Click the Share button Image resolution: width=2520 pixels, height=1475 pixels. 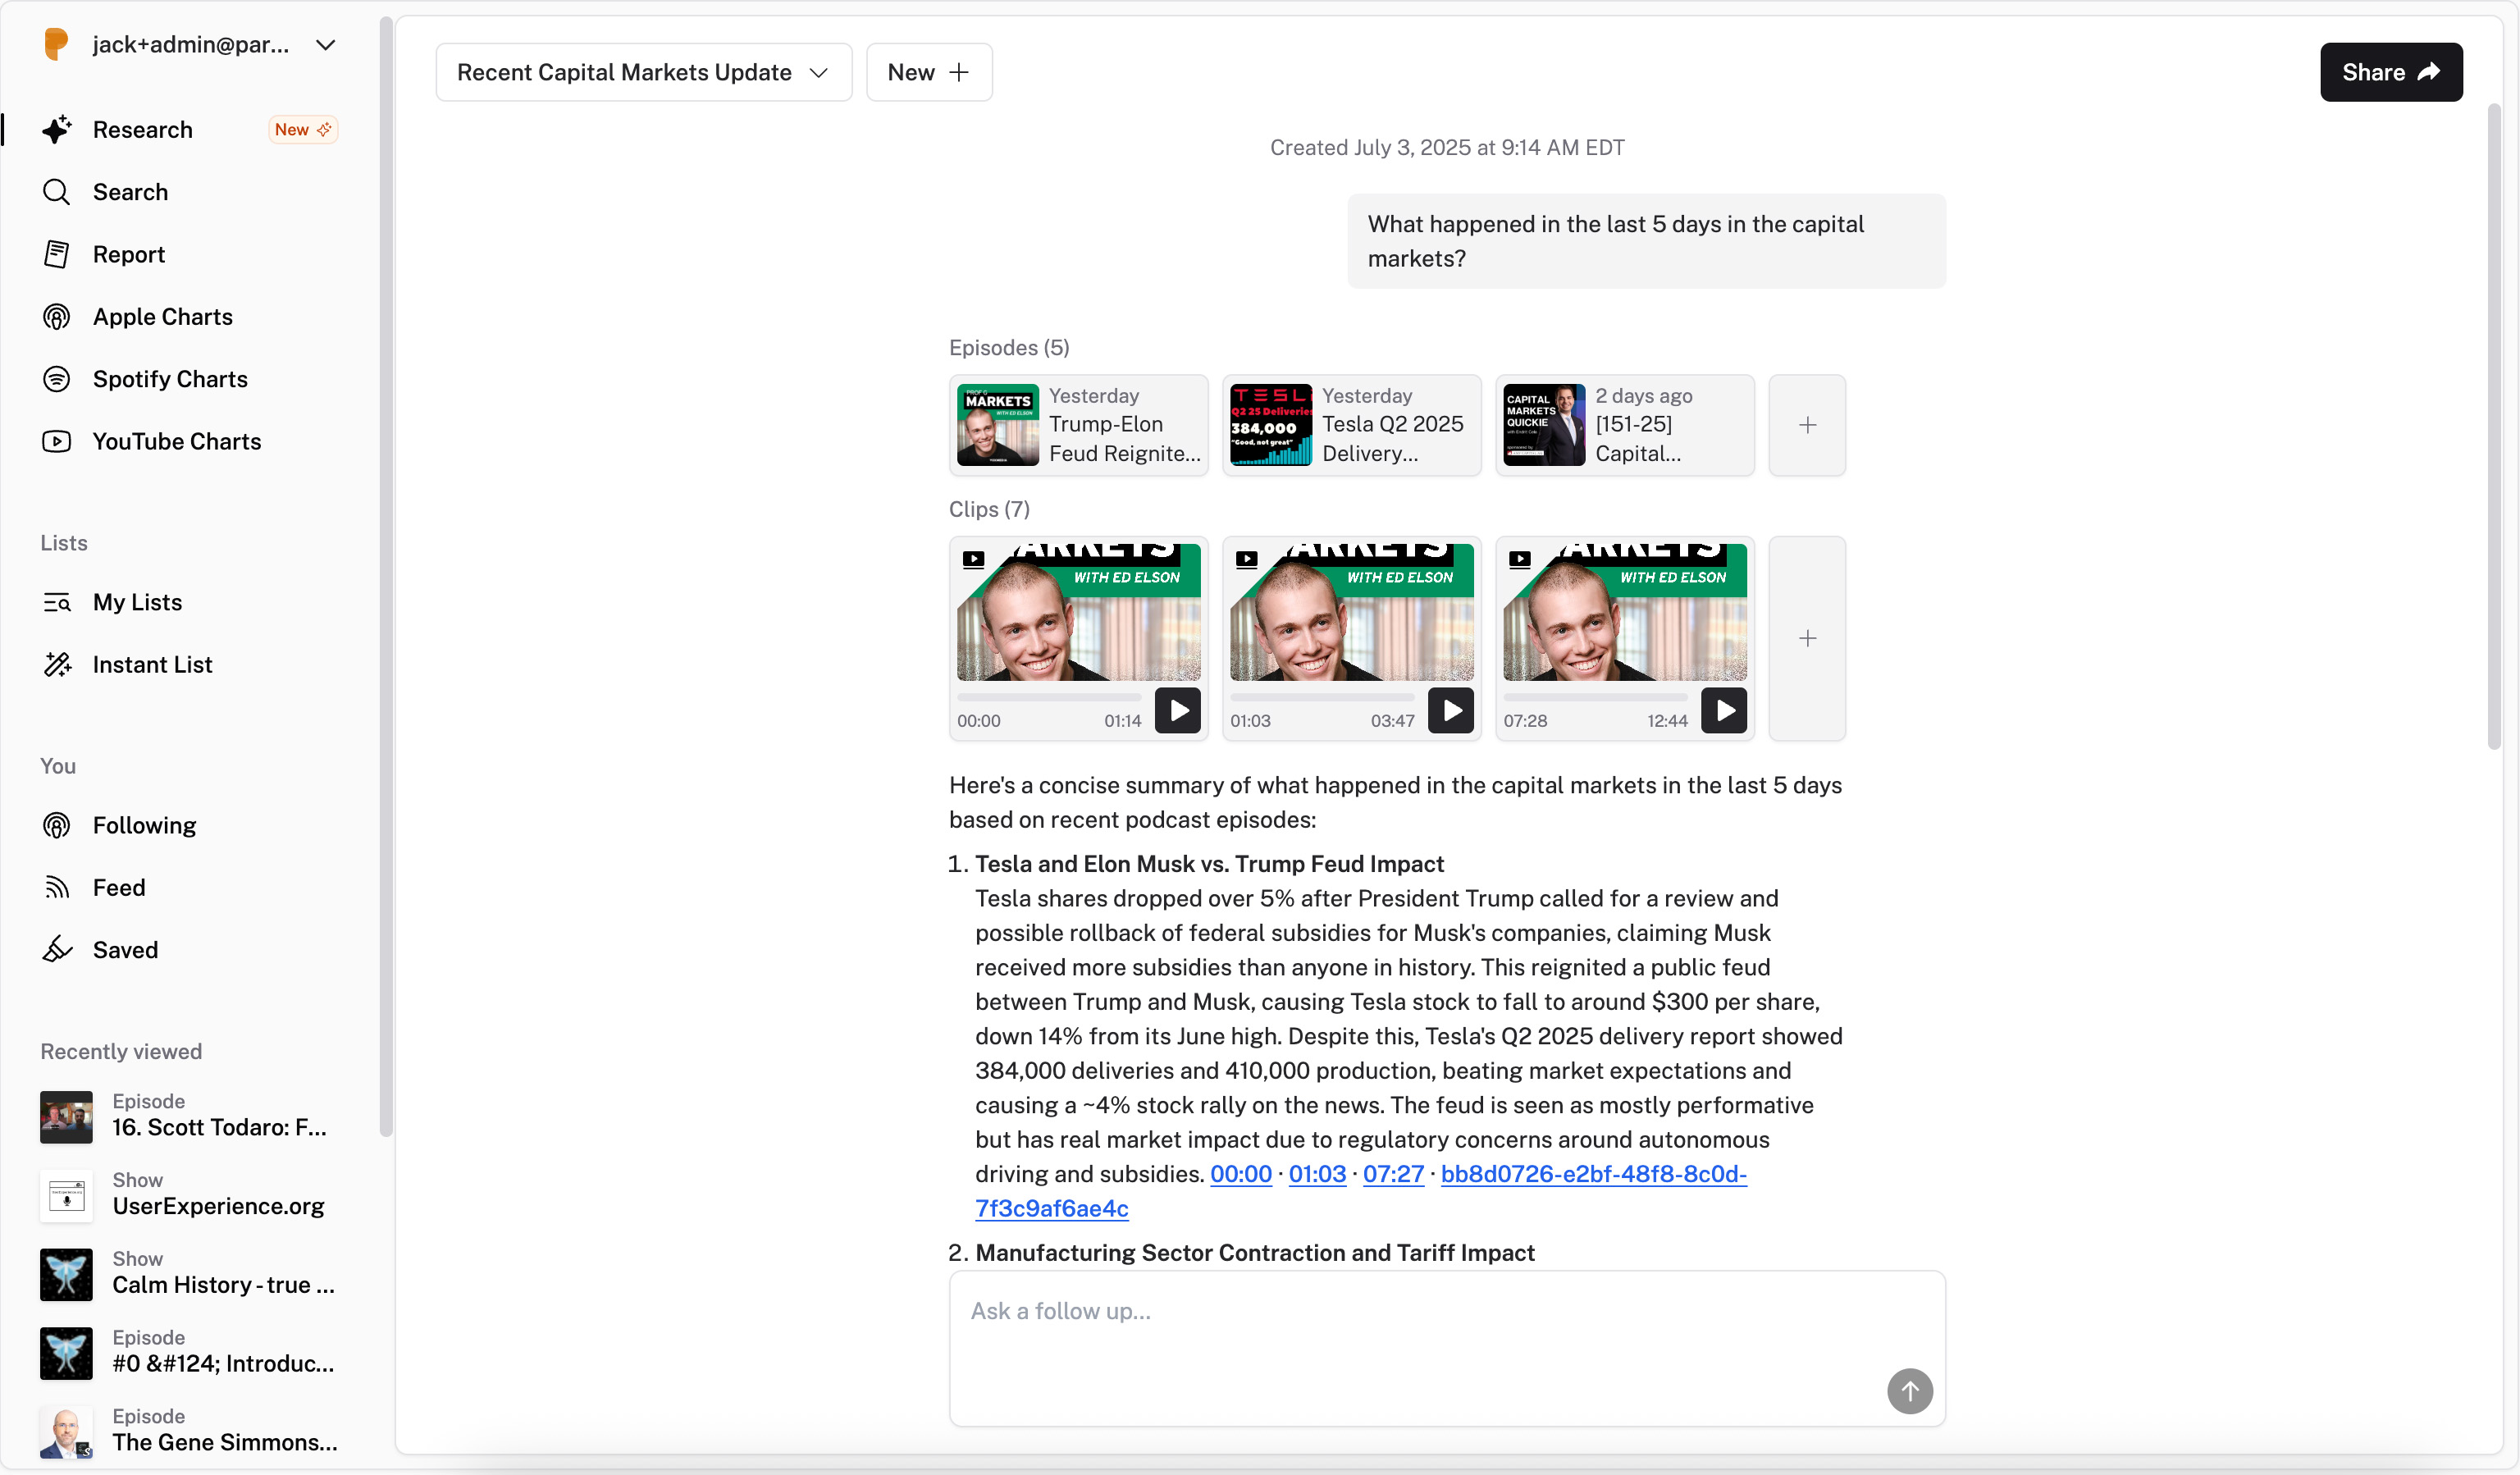tap(2391, 72)
